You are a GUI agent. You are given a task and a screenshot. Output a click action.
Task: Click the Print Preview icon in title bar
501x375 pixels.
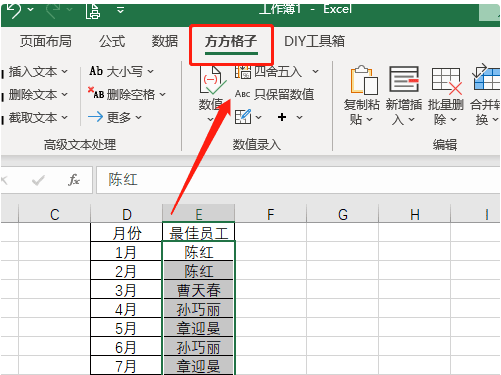click(93, 11)
